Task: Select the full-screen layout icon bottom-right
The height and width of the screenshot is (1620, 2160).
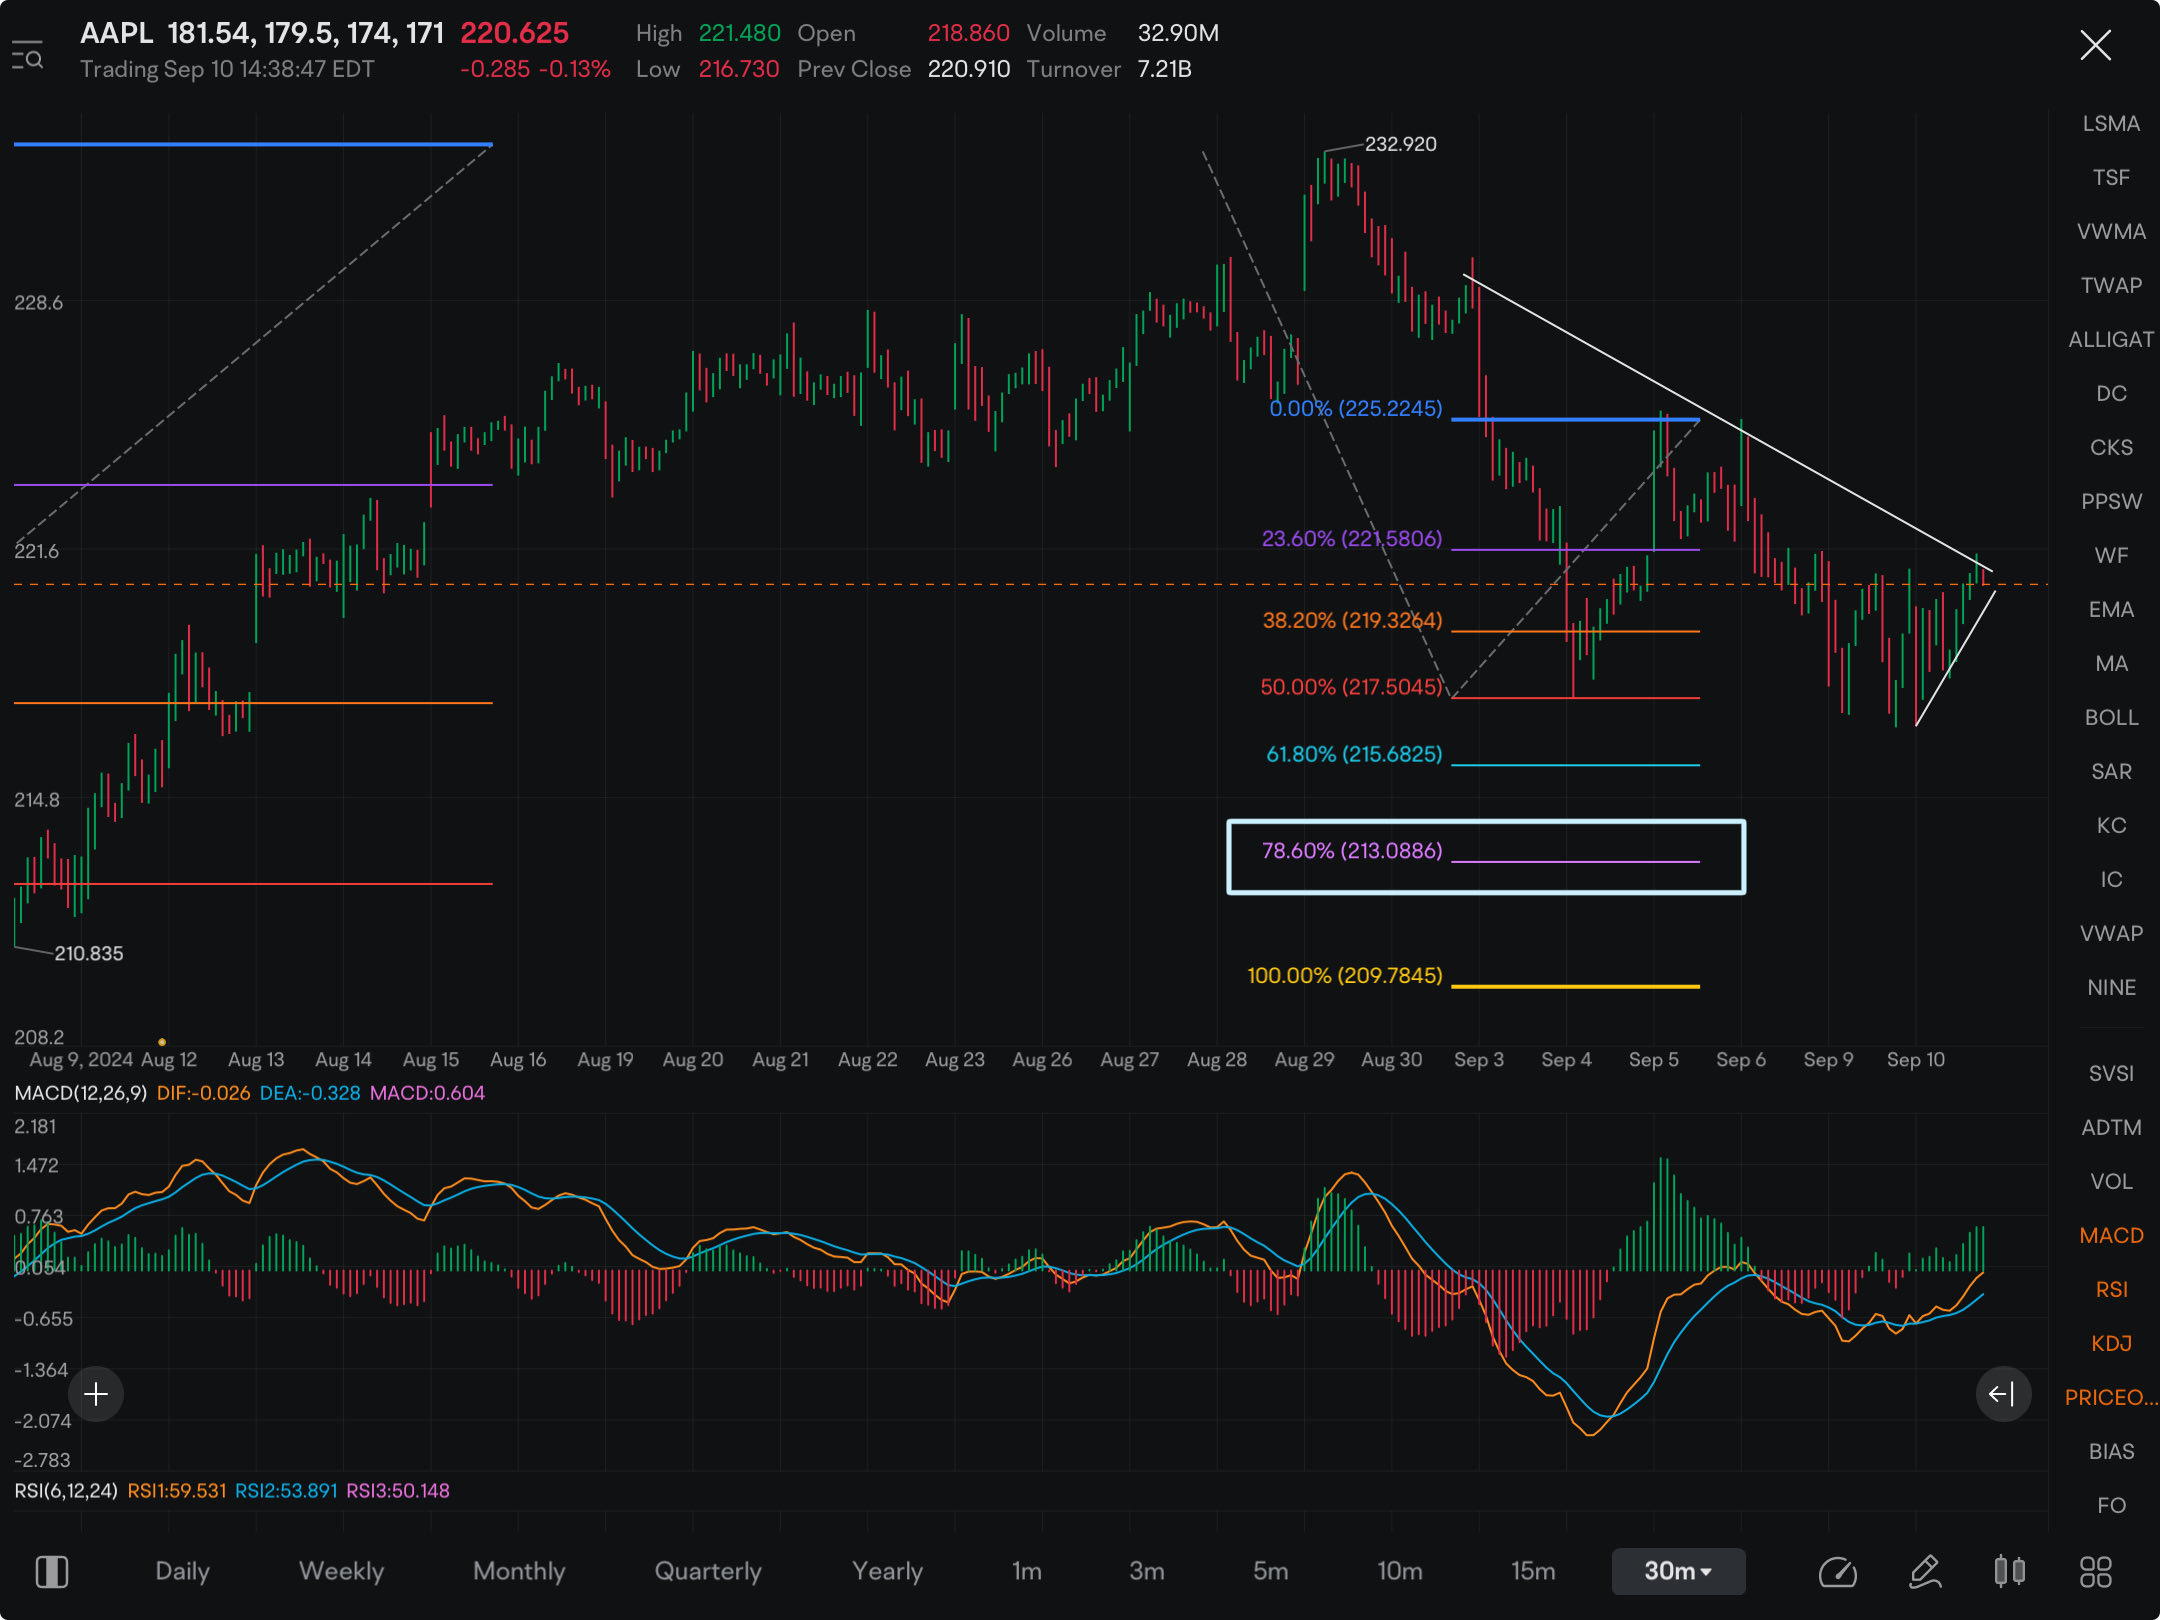Action: click(x=2094, y=1572)
